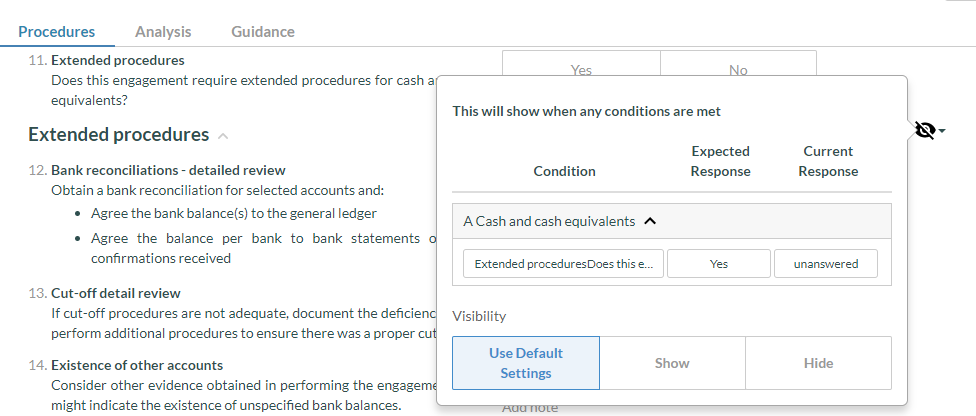Switch to the Procedures tab

point(57,31)
